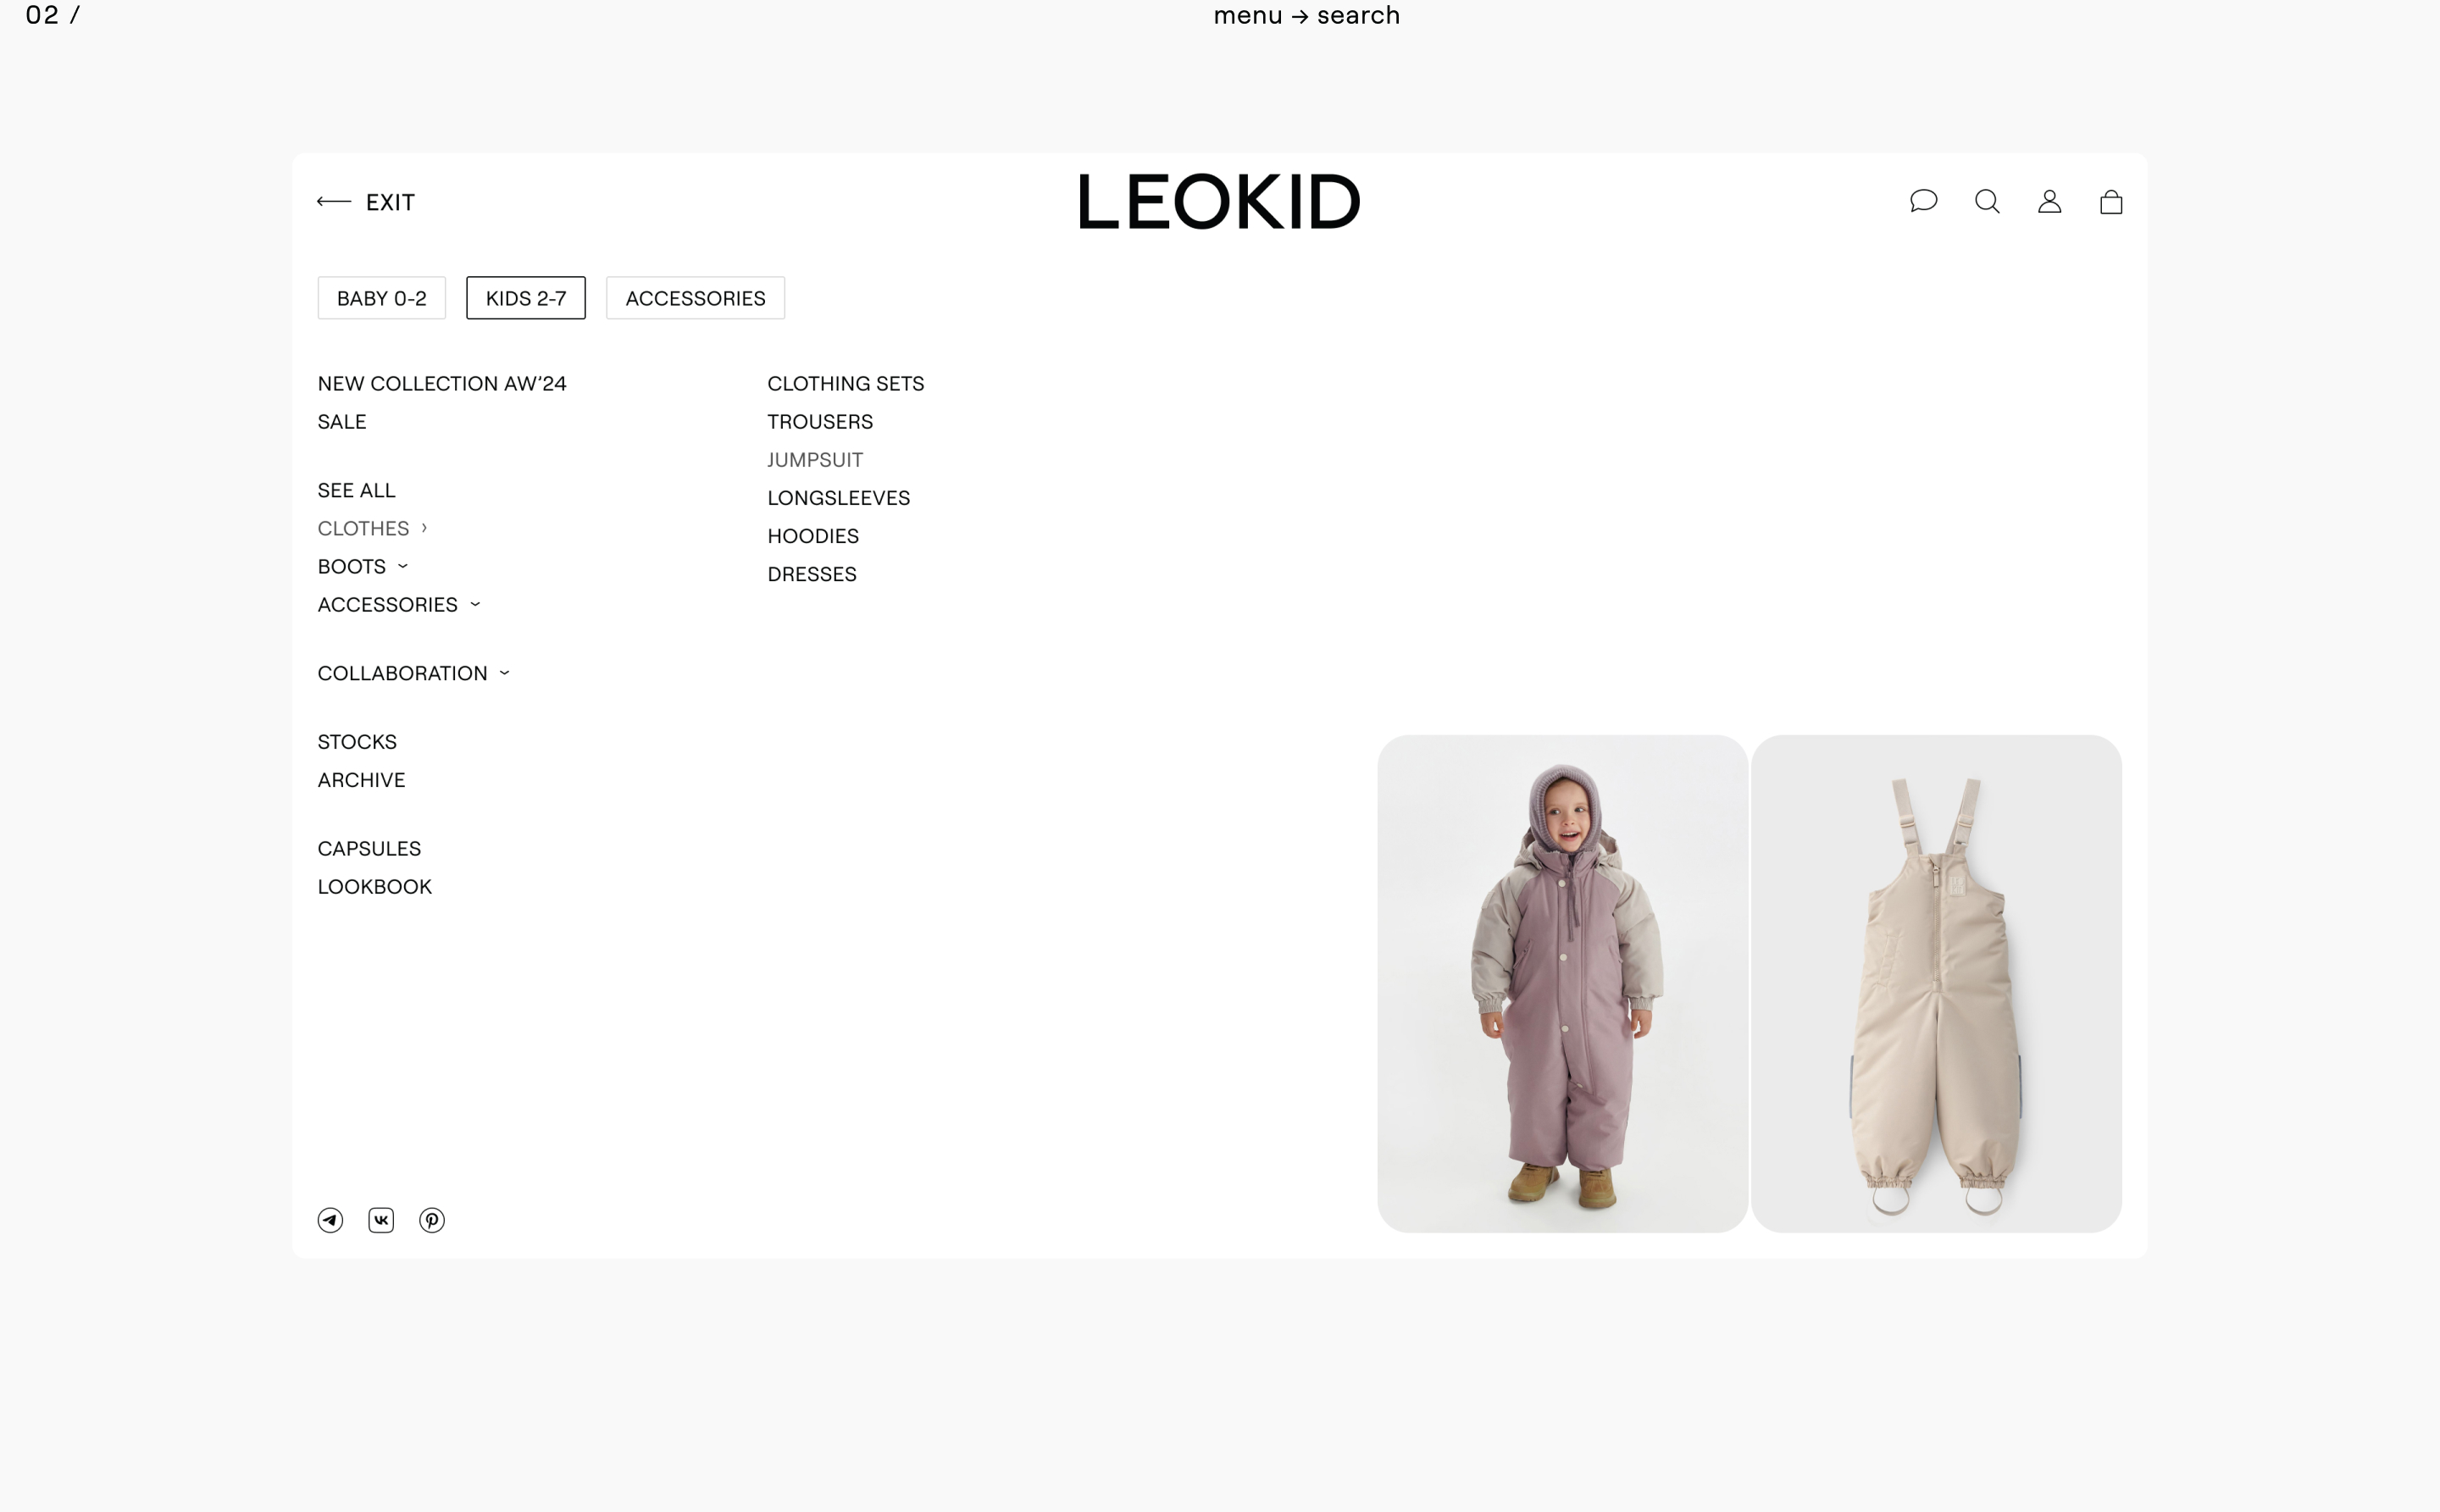This screenshot has height=1512, width=2440.
Task: Click the LEOKID logo
Action: pyautogui.click(x=1219, y=201)
